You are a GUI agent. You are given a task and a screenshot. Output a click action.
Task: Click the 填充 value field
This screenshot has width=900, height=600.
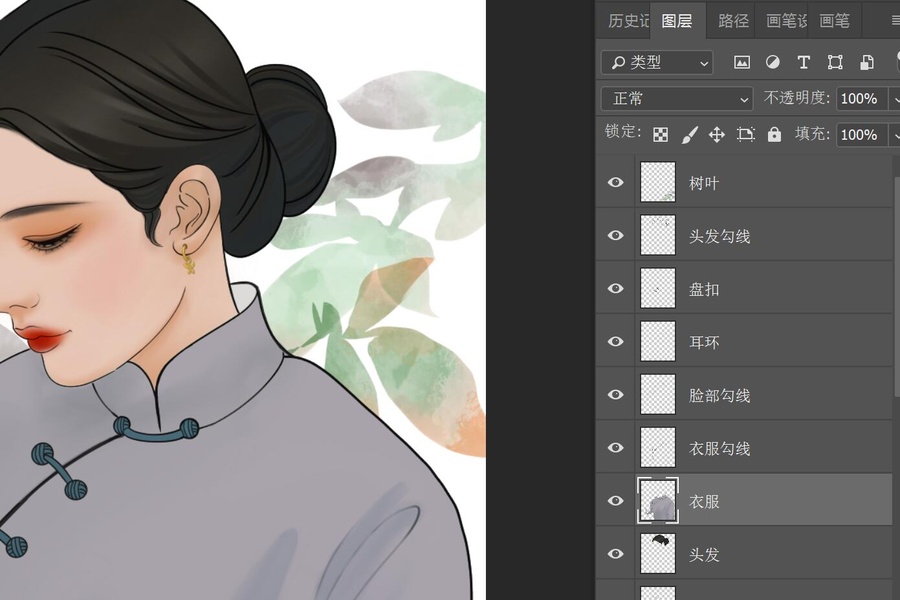click(861, 135)
